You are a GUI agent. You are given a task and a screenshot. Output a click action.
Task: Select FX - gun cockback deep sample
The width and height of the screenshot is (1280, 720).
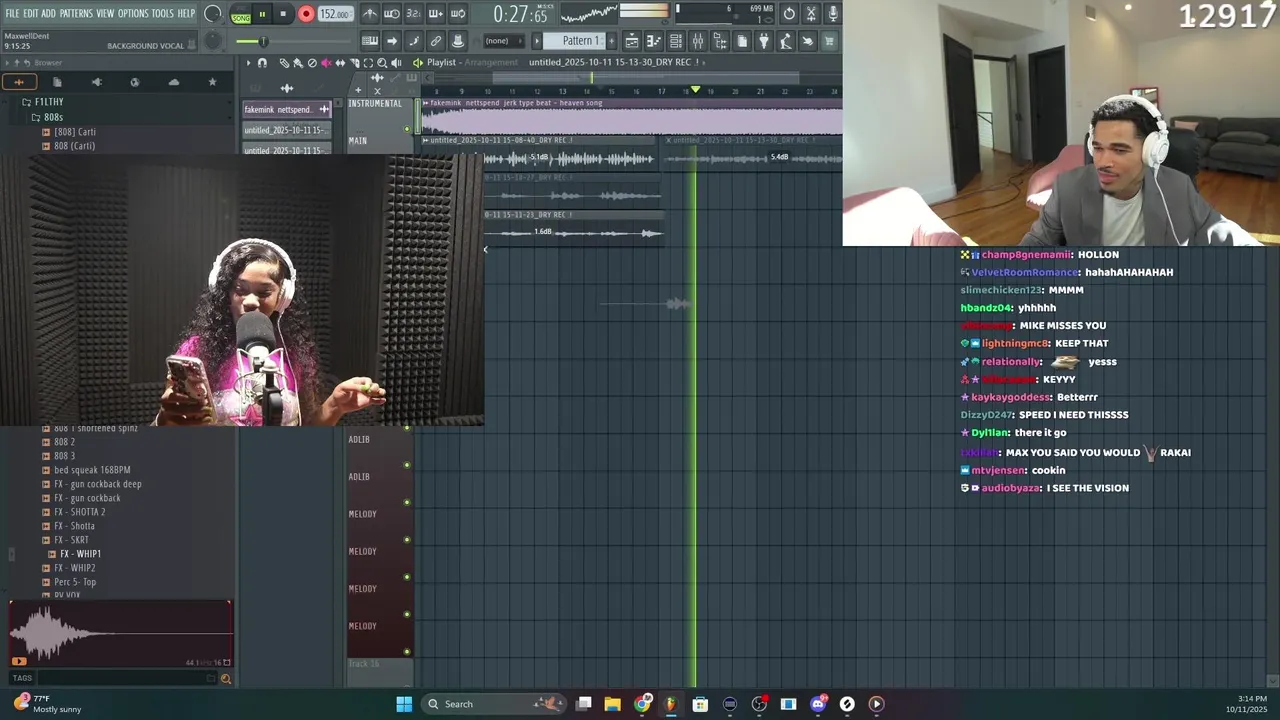coord(98,484)
